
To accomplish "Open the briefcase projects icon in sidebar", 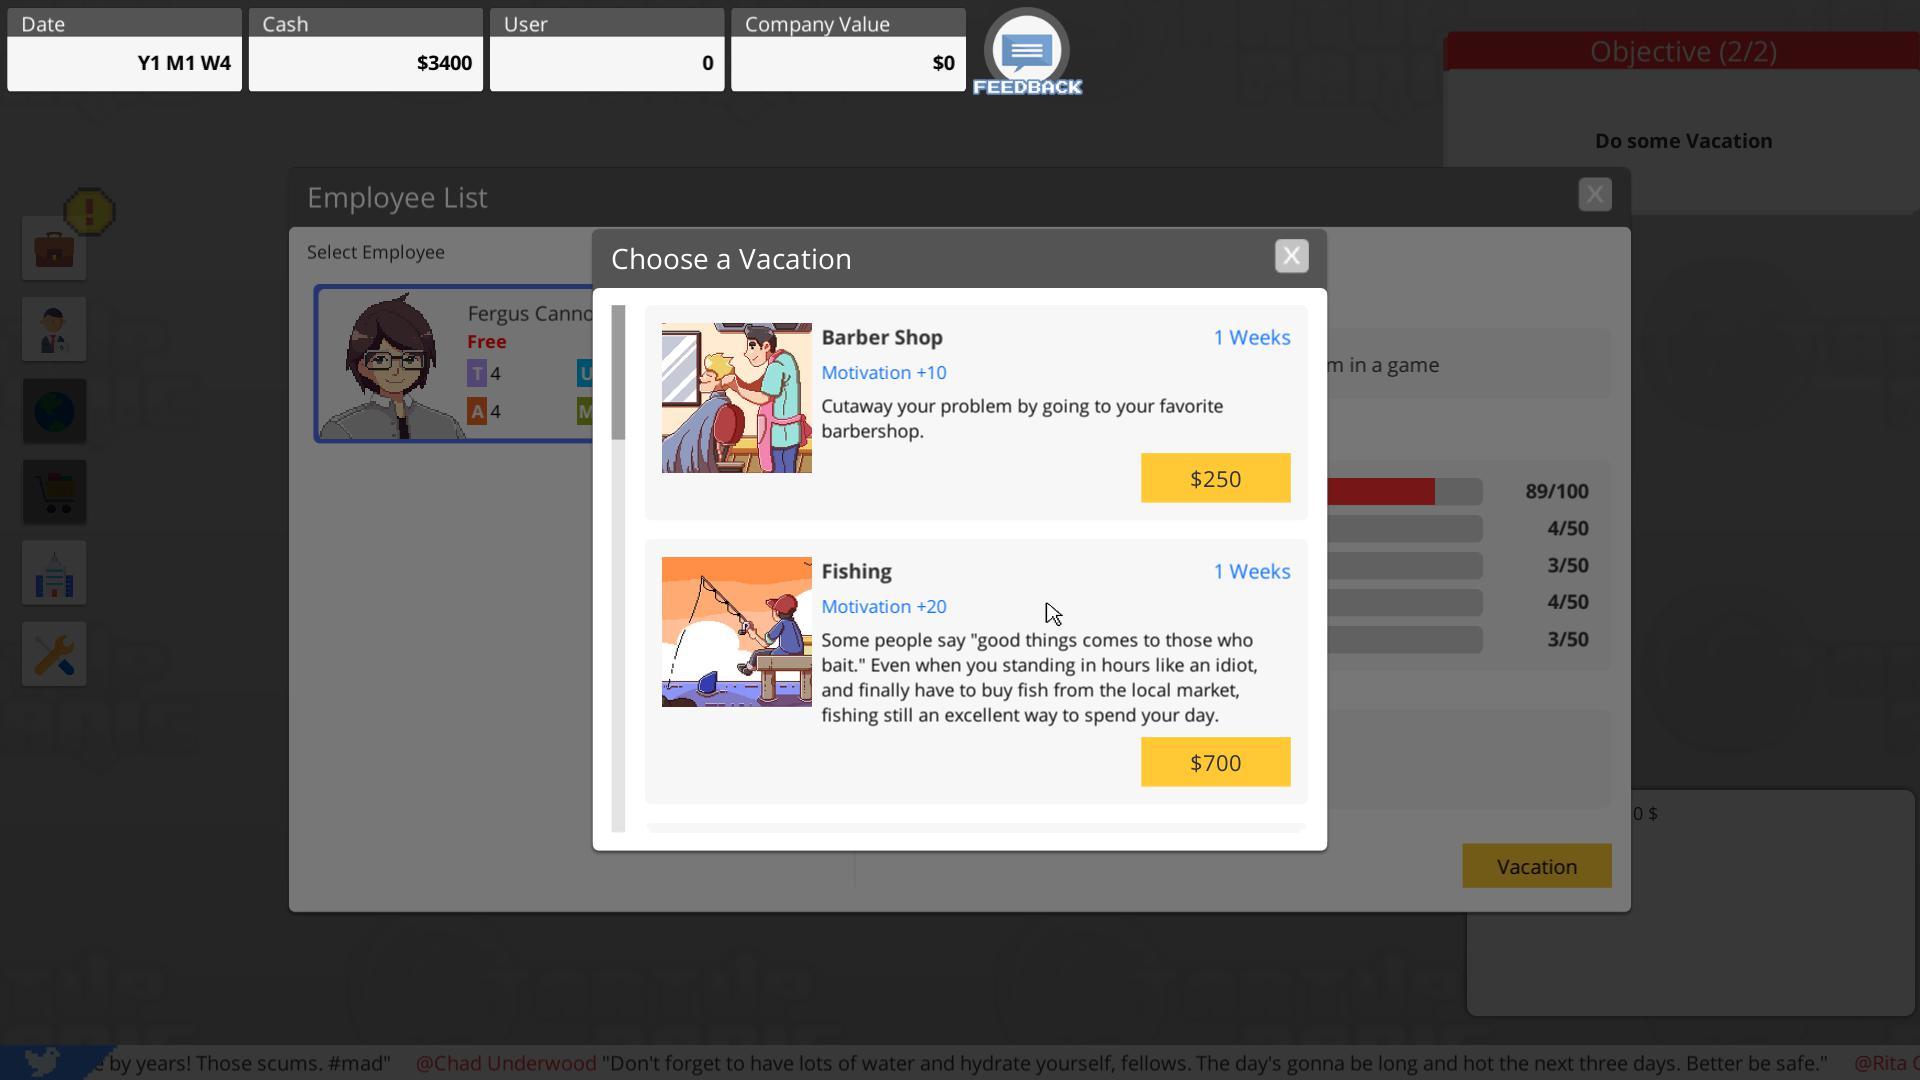I will pyautogui.click(x=54, y=248).
